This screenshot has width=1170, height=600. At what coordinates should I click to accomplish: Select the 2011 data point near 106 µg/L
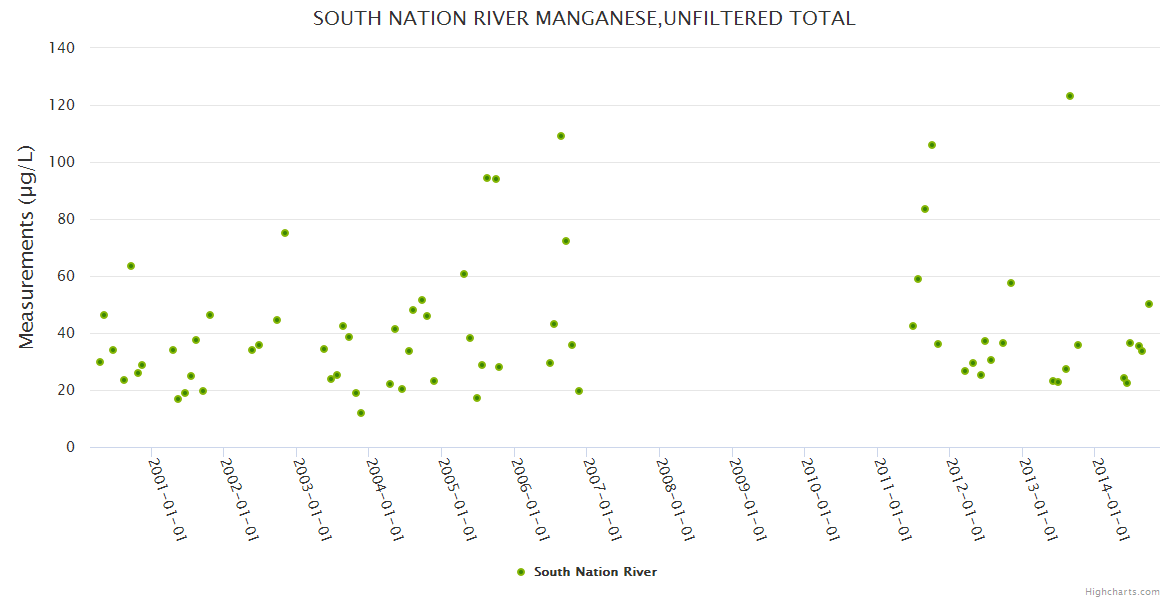click(932, 145)
